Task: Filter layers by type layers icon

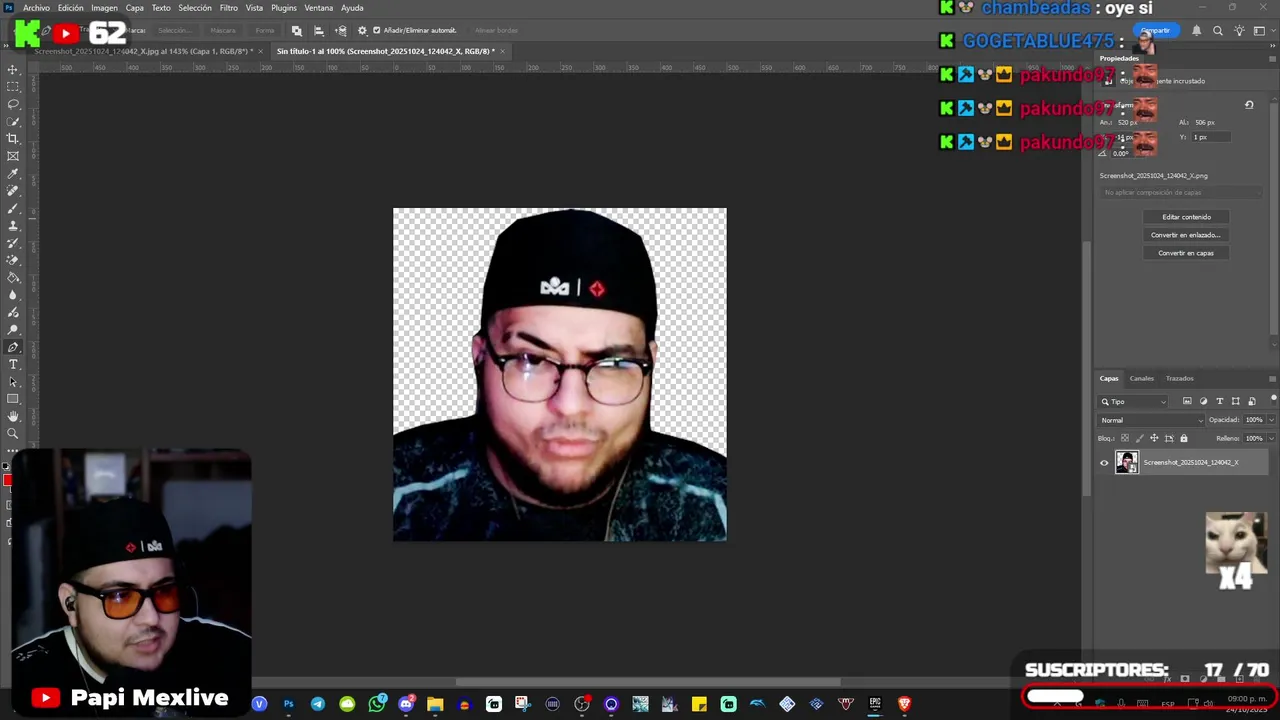Action: pyautogui.click(x=1219, y=401)
